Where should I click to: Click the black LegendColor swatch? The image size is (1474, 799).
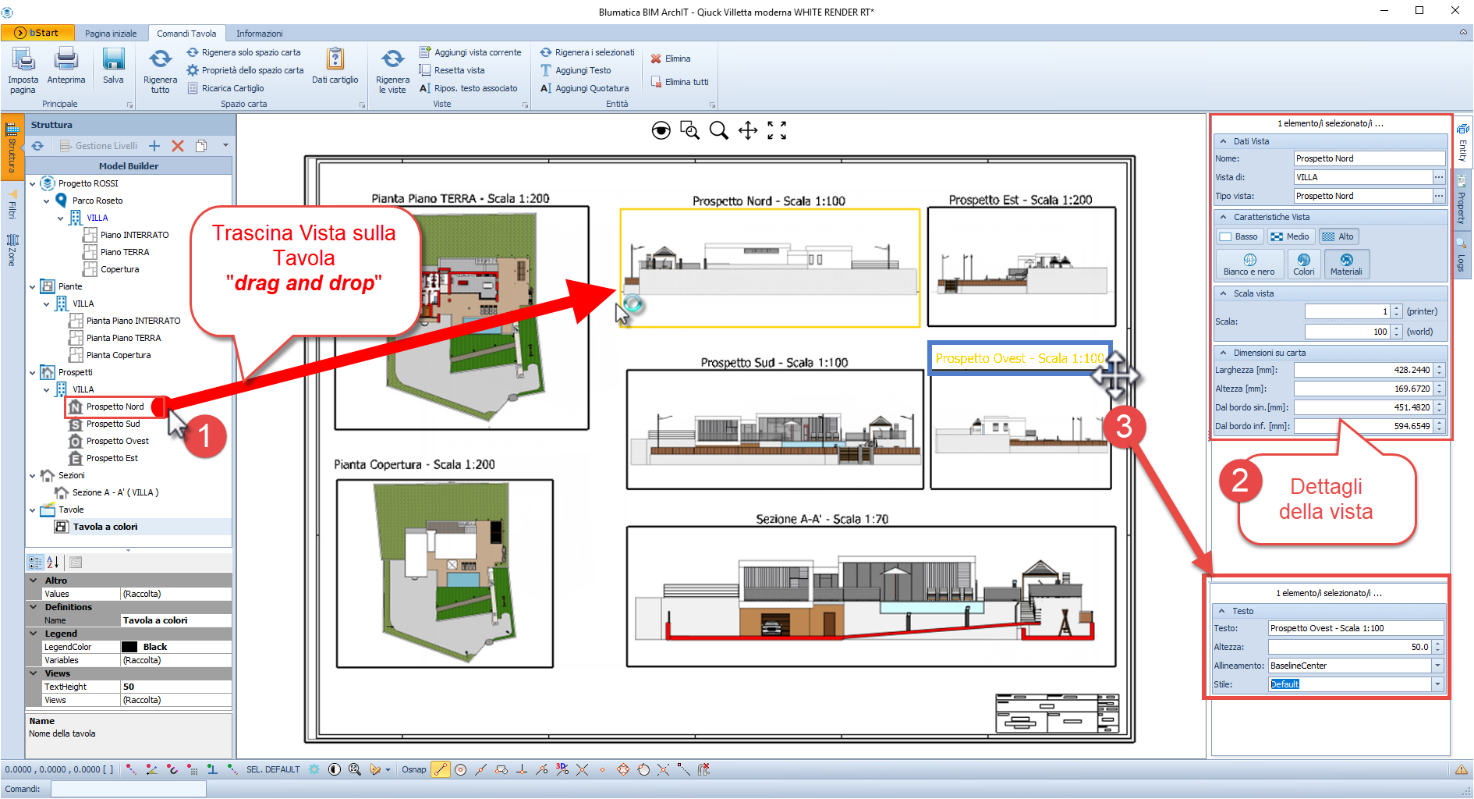tap(129, 647)
